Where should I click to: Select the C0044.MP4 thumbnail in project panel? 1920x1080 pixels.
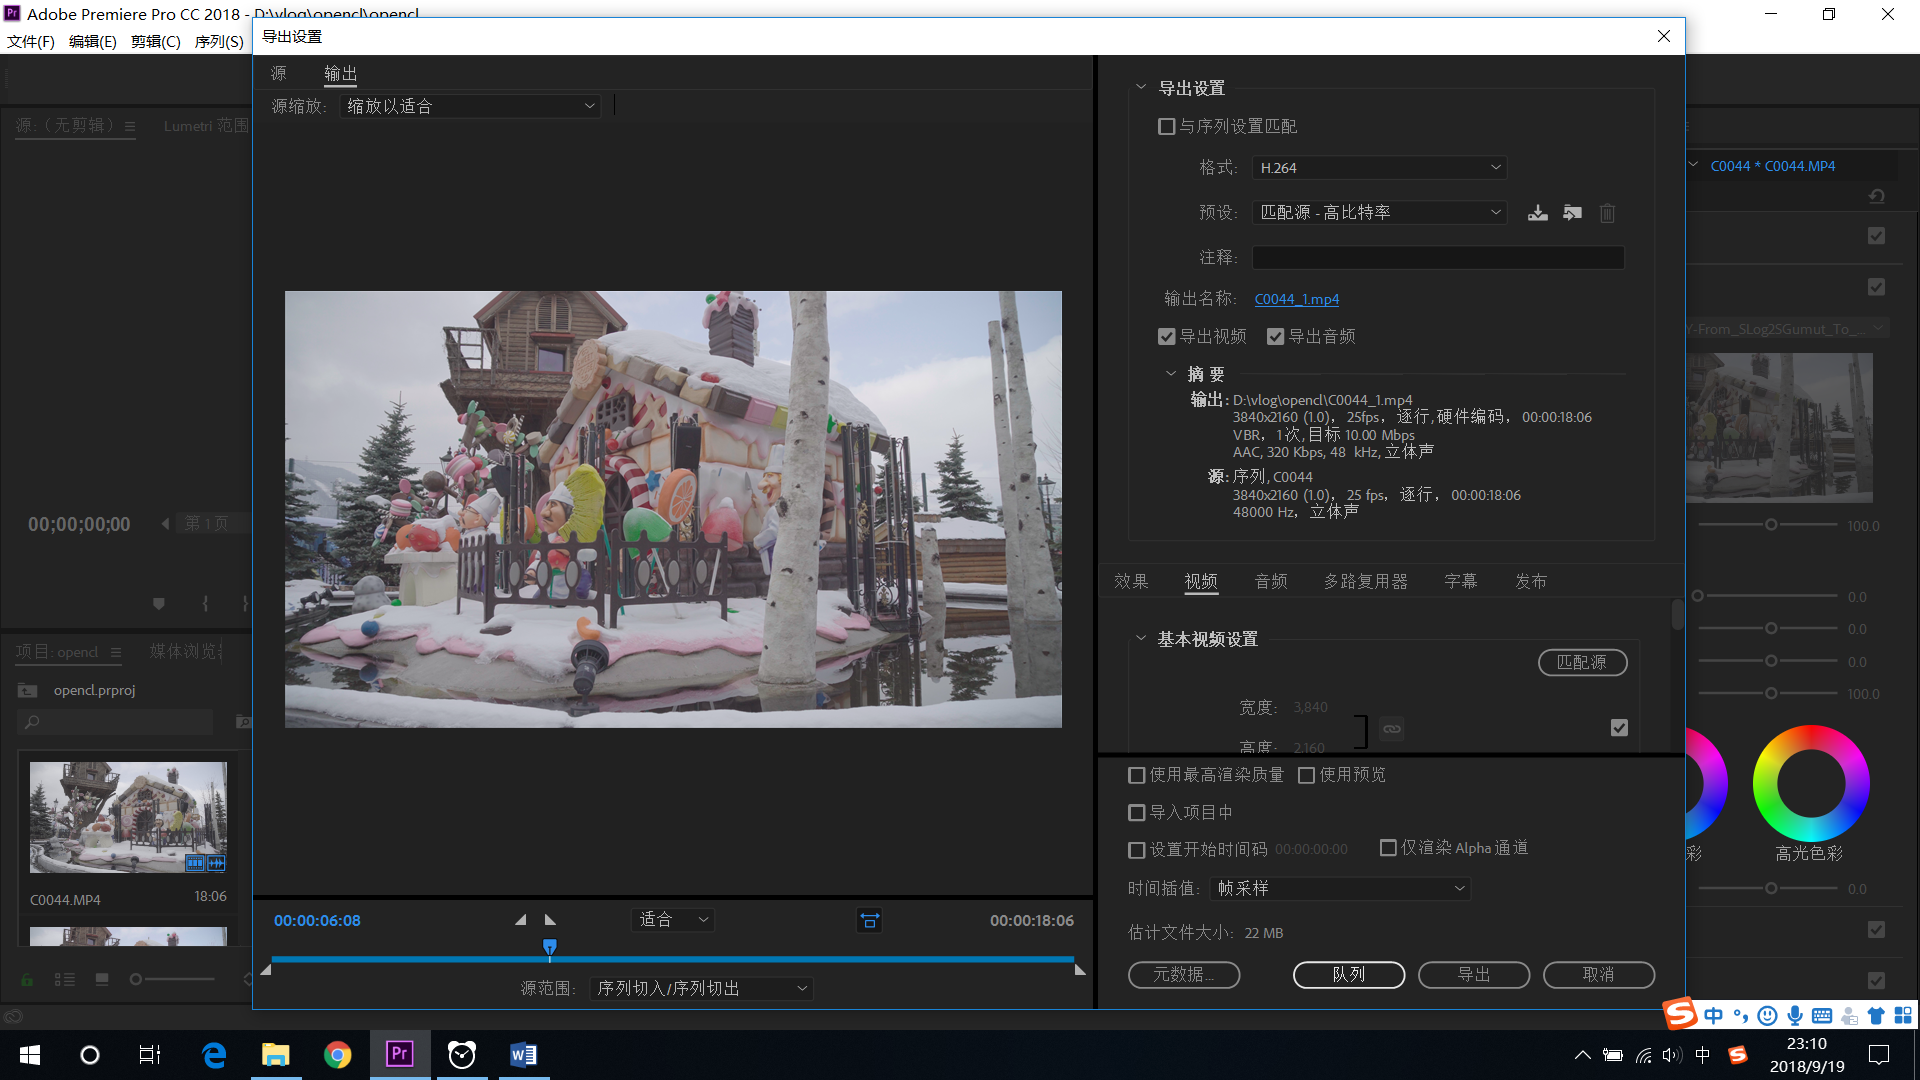click(128, 817)
